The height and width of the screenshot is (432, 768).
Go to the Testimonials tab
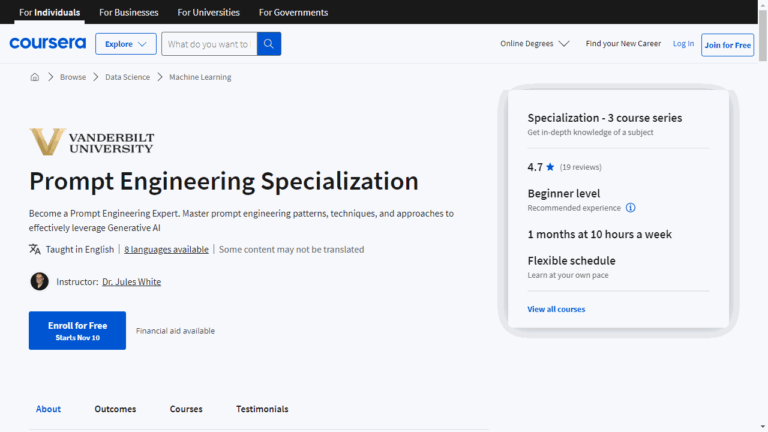click(262, 409)
